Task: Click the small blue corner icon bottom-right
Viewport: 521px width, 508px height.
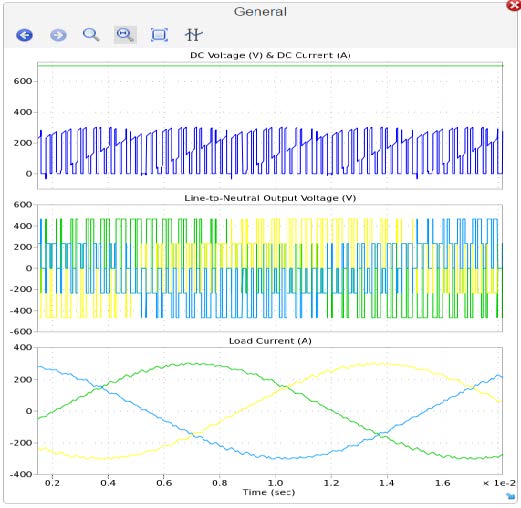Action: click(x=510, y=496)
